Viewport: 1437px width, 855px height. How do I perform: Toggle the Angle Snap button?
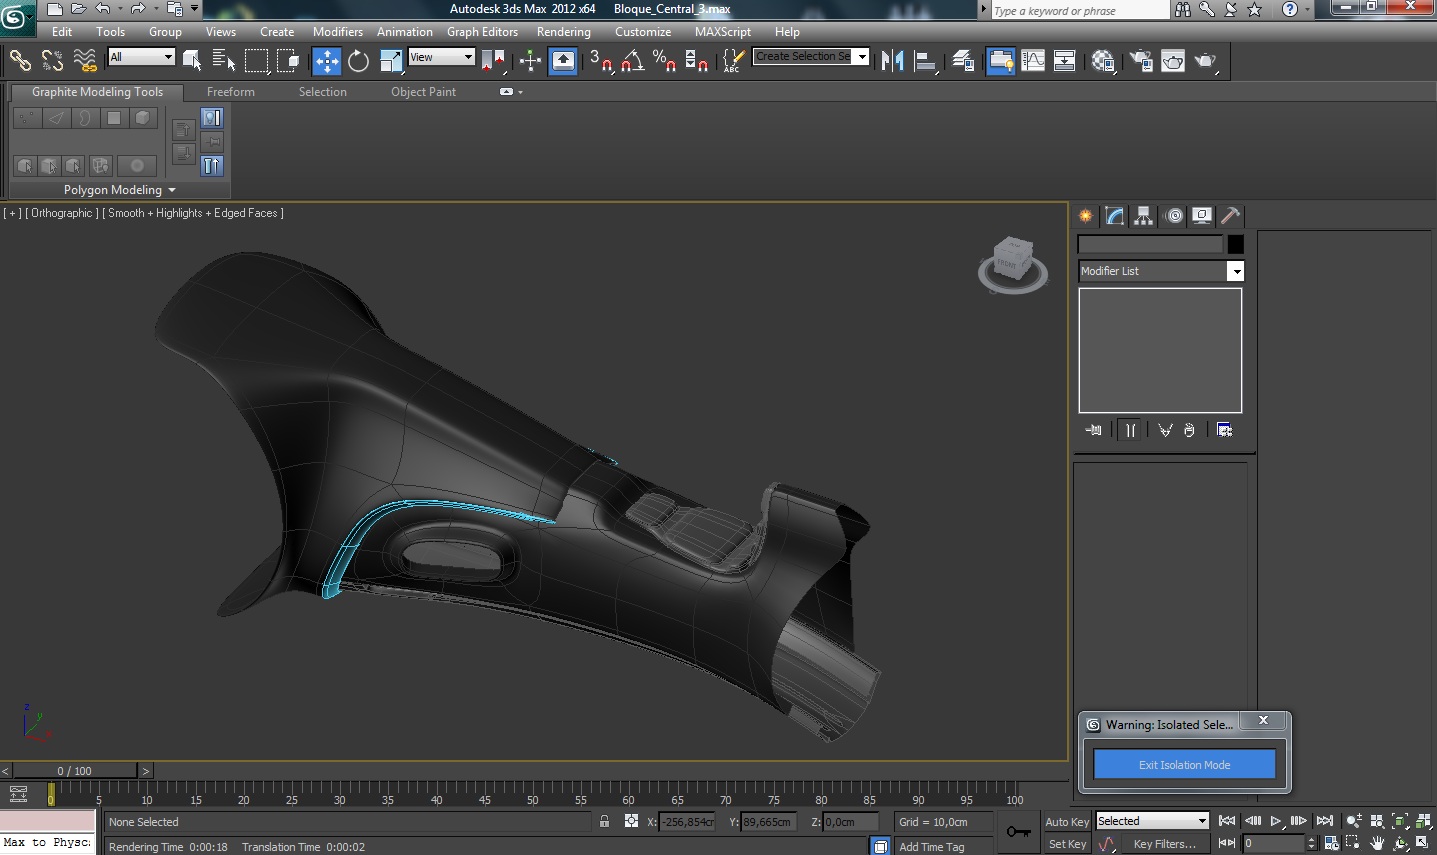(632, 61)
